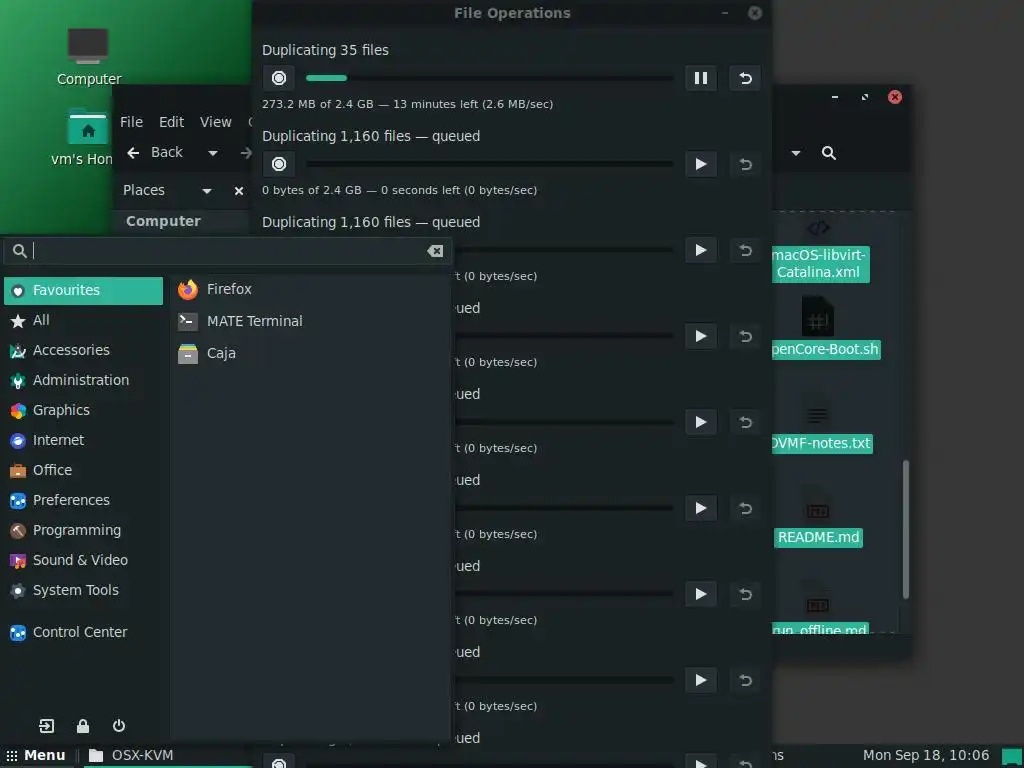Click the search icon in the Caja toolbar
1024x768 pixels.
[829, 153]
